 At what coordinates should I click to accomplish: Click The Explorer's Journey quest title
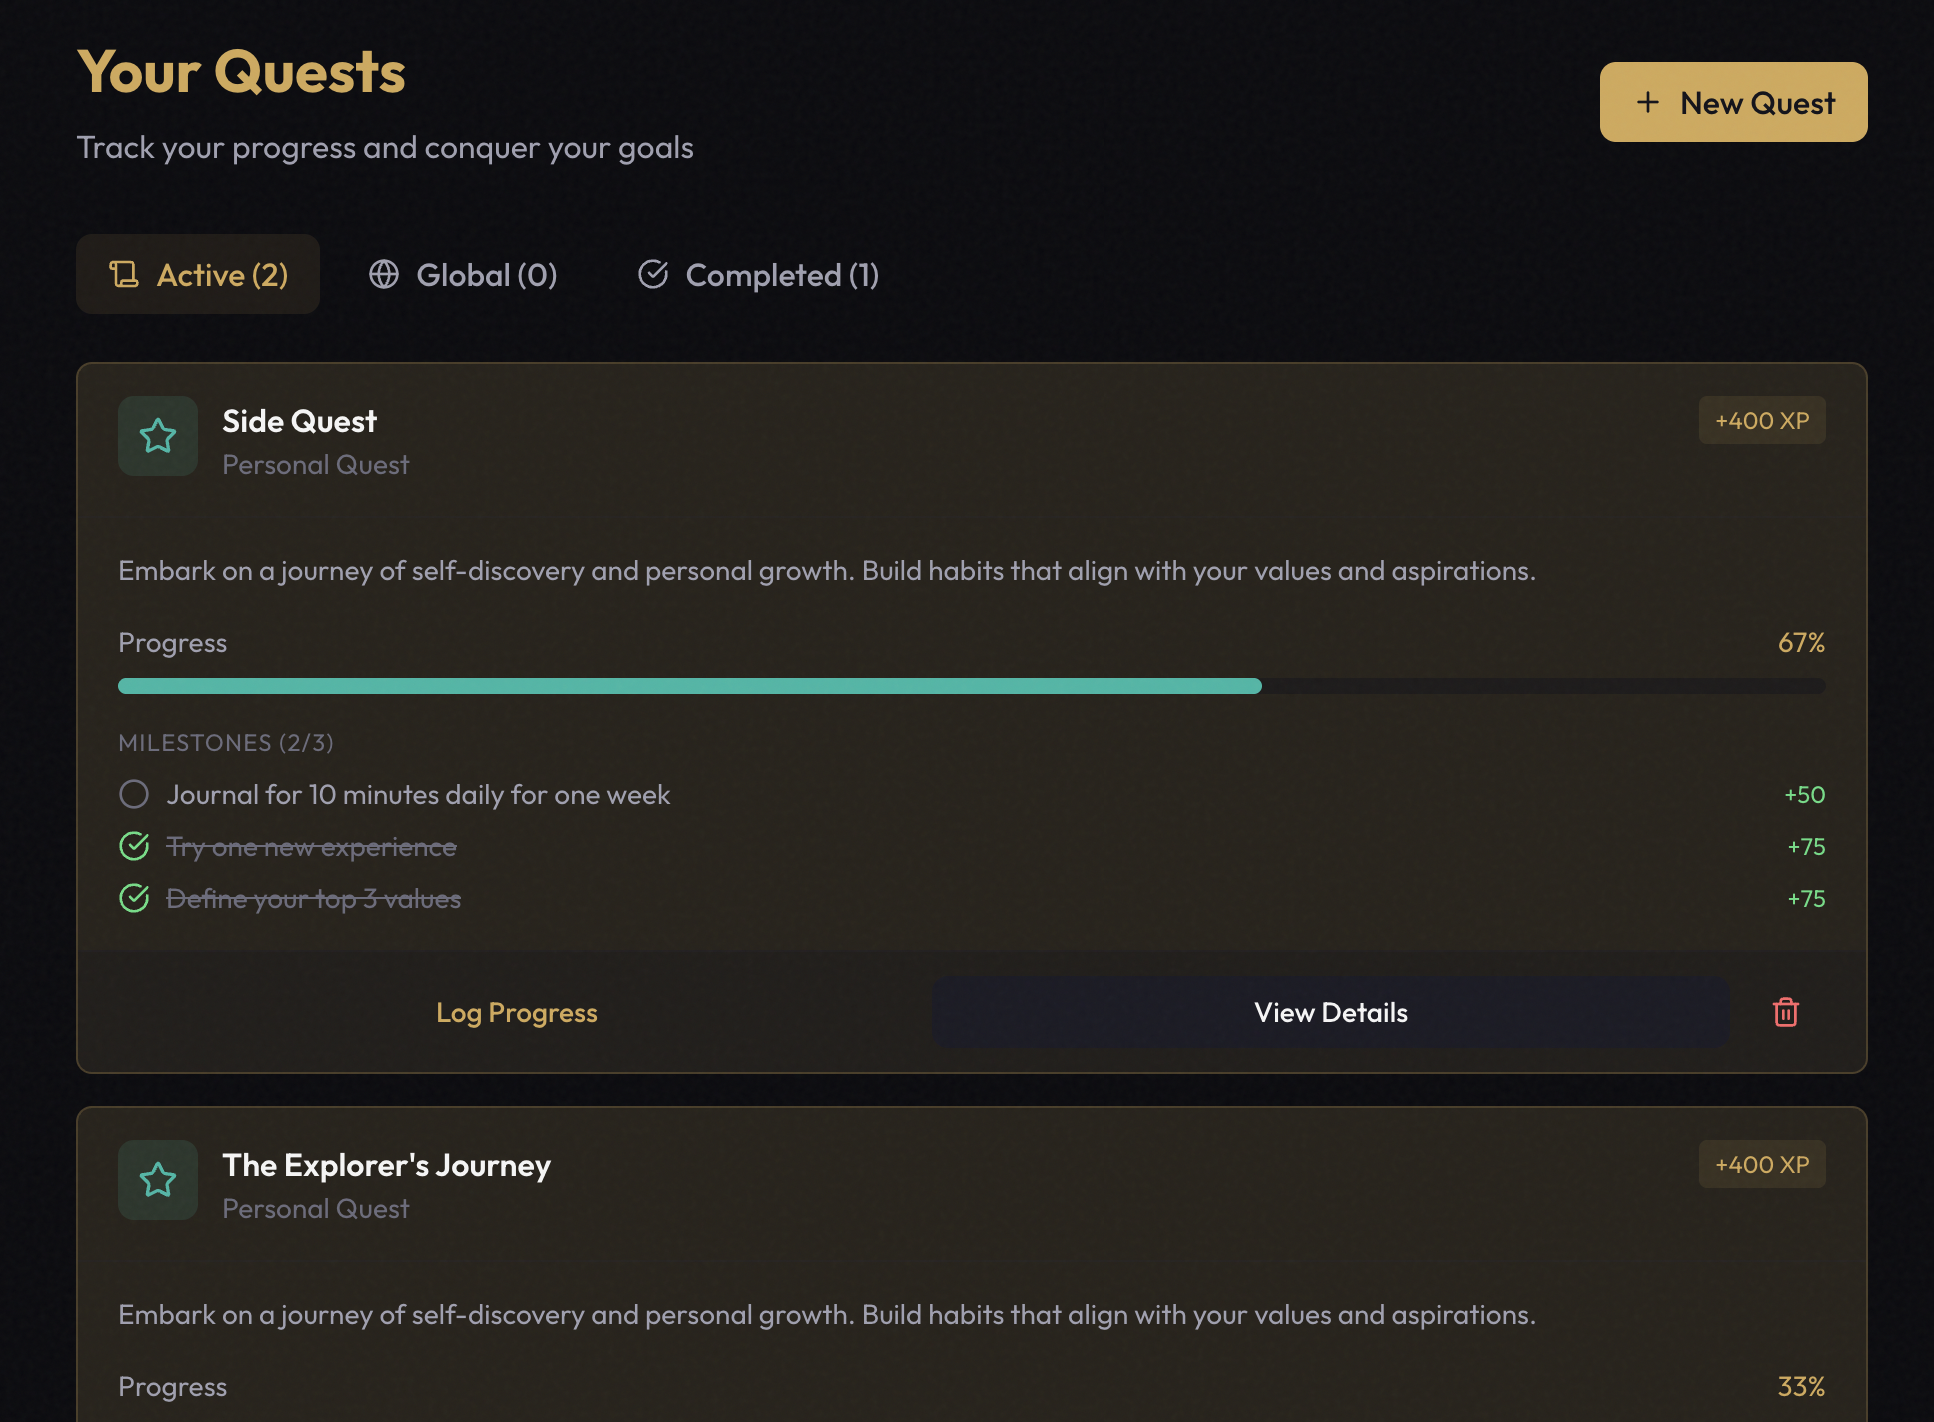coord(386,1165)
